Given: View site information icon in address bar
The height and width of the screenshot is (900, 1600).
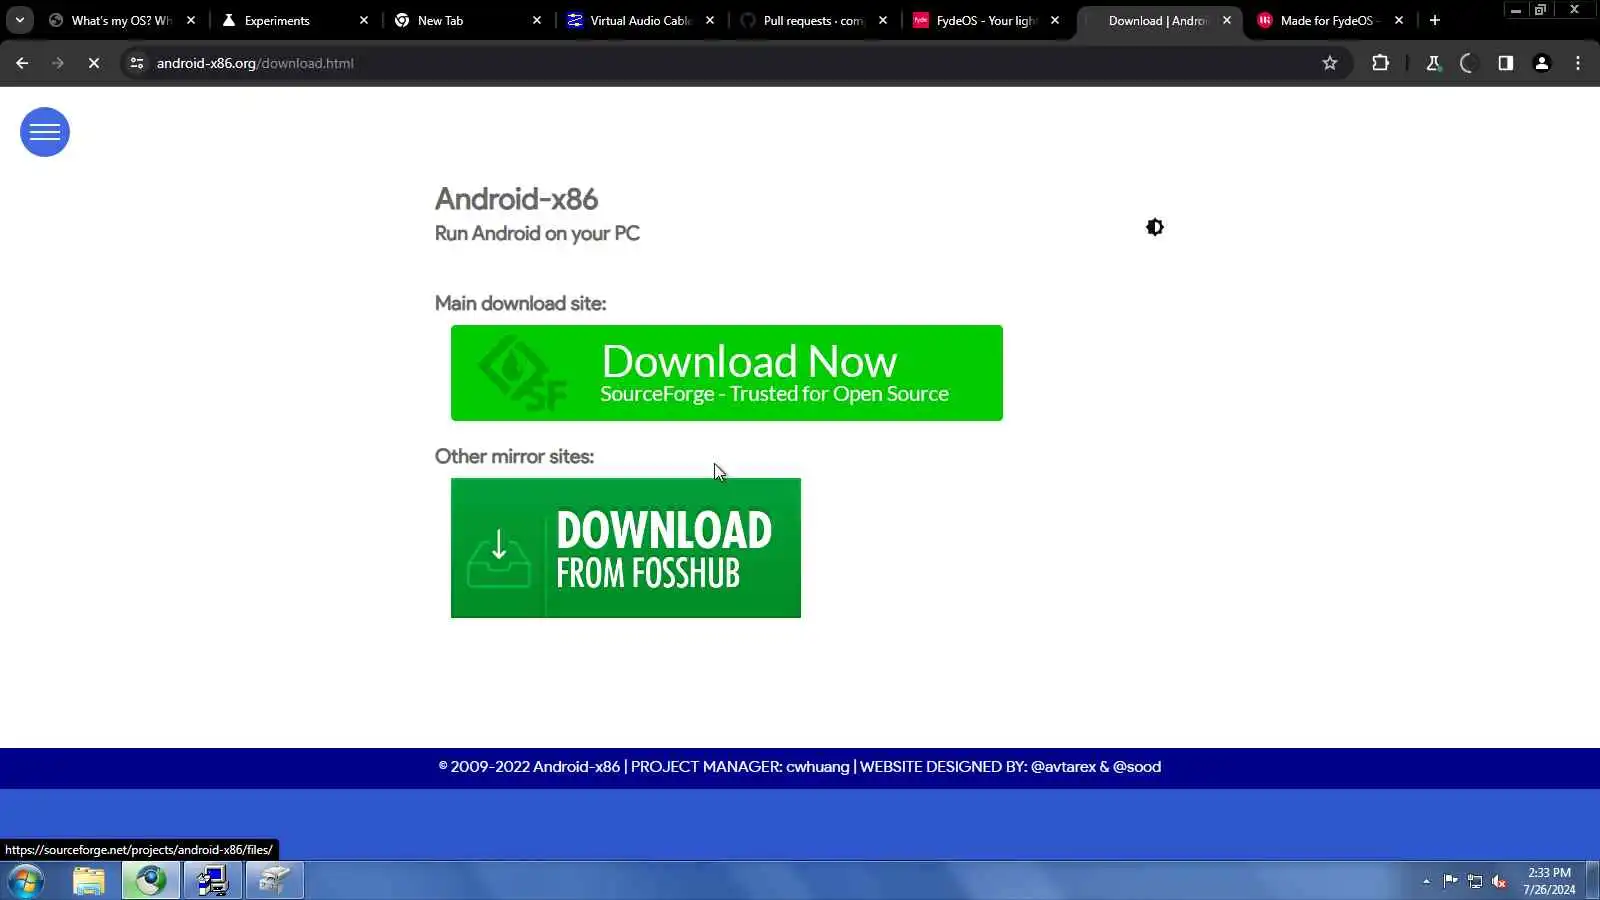Looking at the screenshot, I should [137, 63].
